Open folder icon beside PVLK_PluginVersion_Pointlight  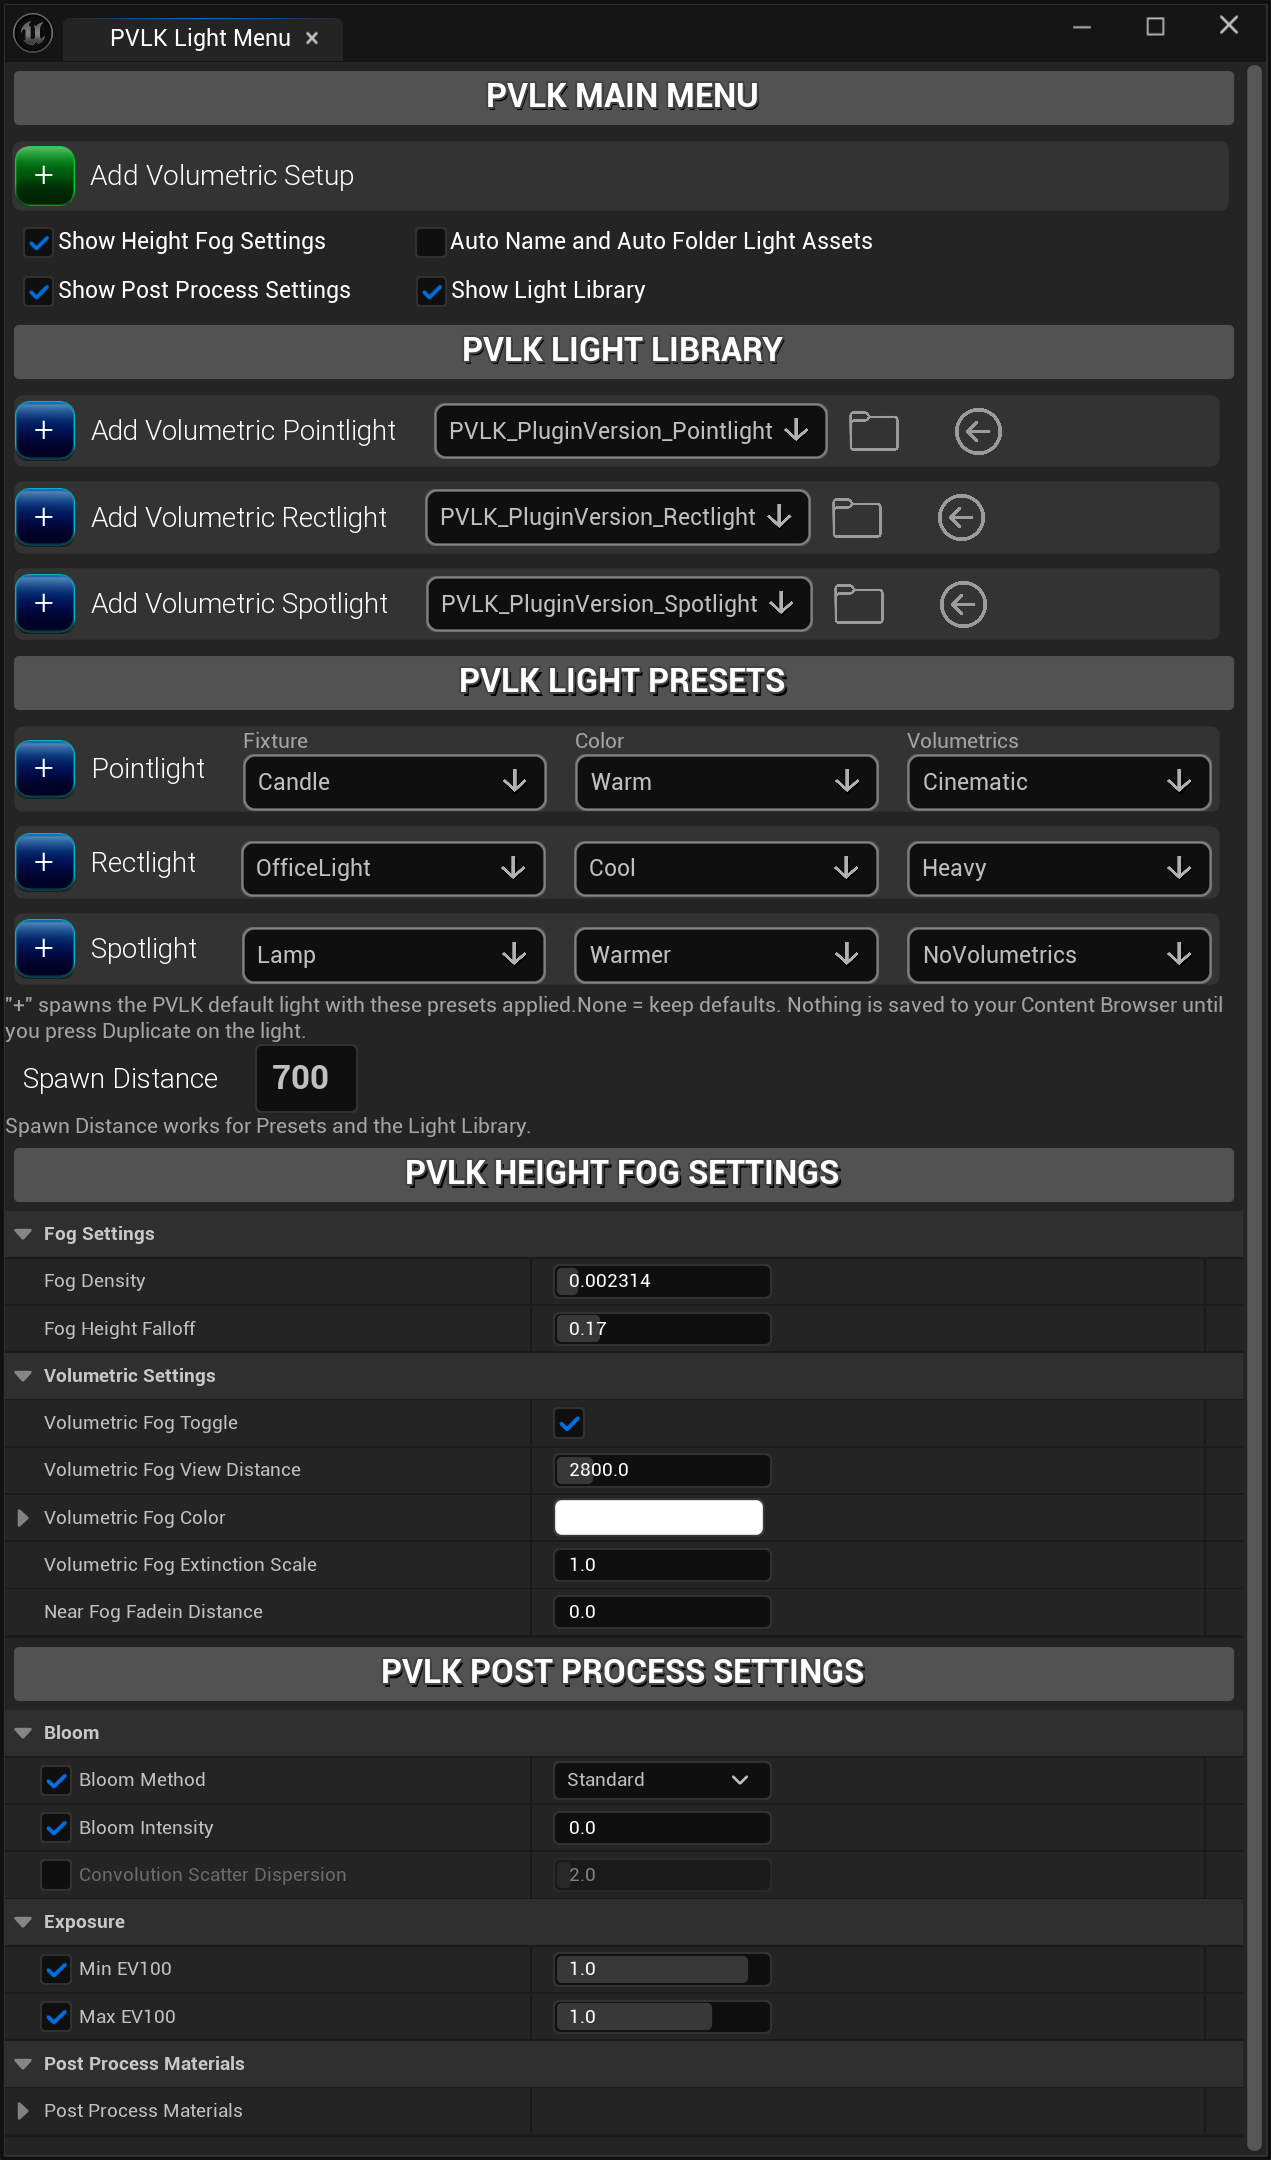874,431
